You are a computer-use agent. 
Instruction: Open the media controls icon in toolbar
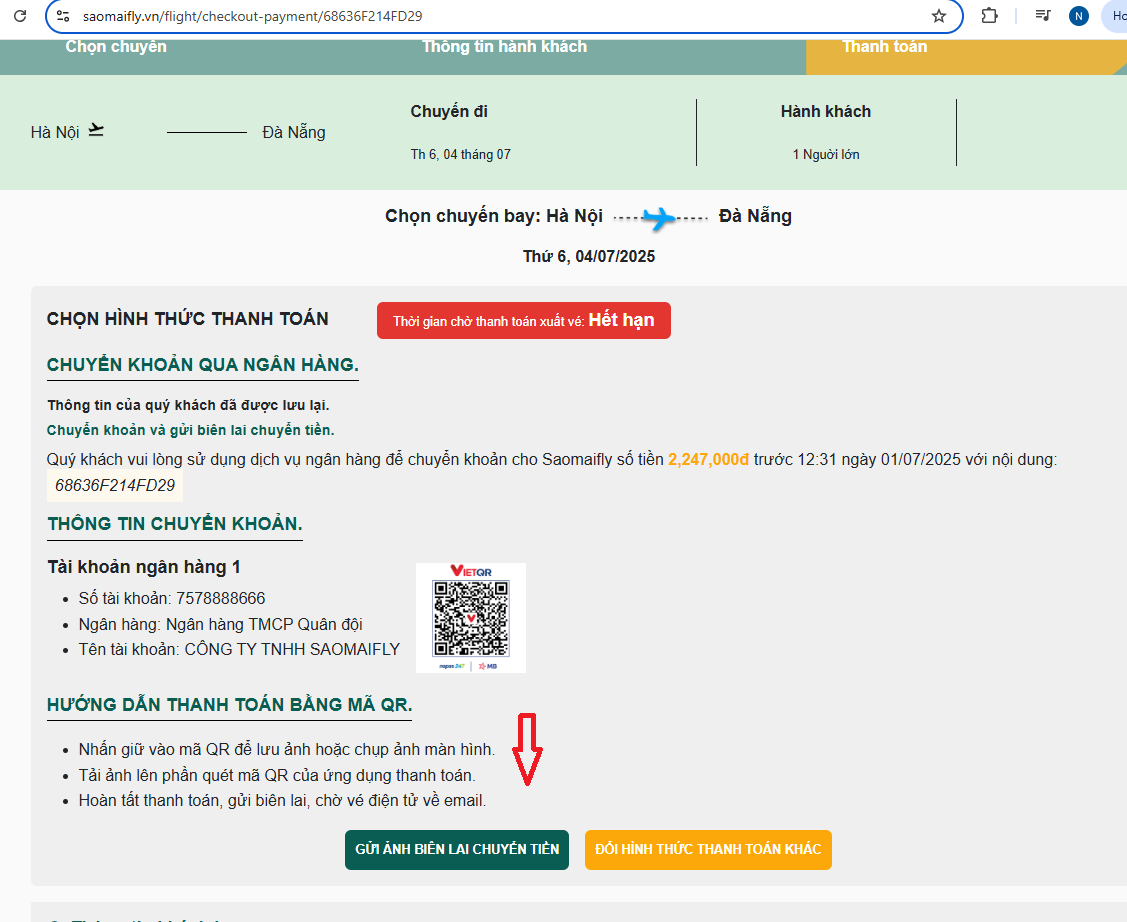tap(1042, 15)
